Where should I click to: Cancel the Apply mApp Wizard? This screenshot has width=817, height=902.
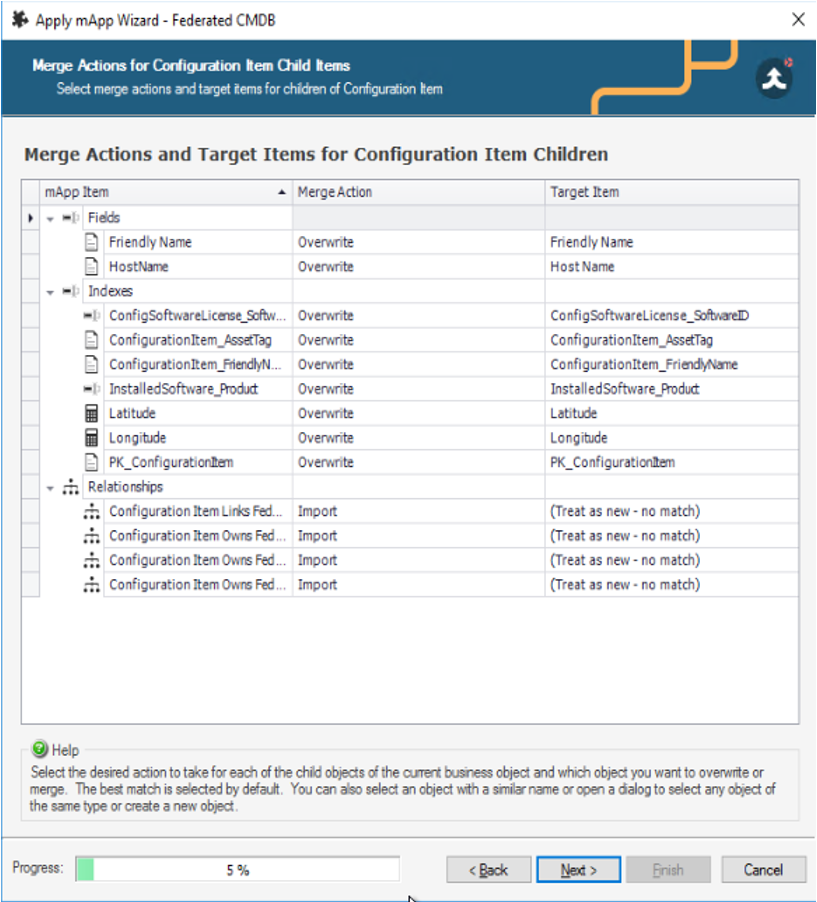763,870
